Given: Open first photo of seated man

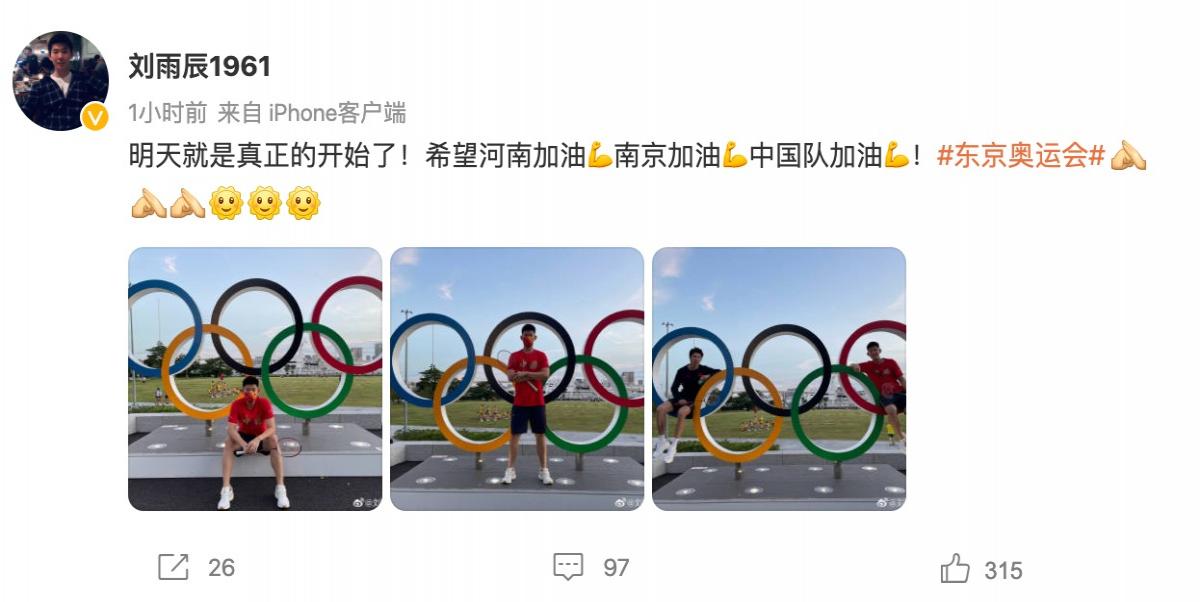Looking at the screenshot, I should (x=255, y=379).
